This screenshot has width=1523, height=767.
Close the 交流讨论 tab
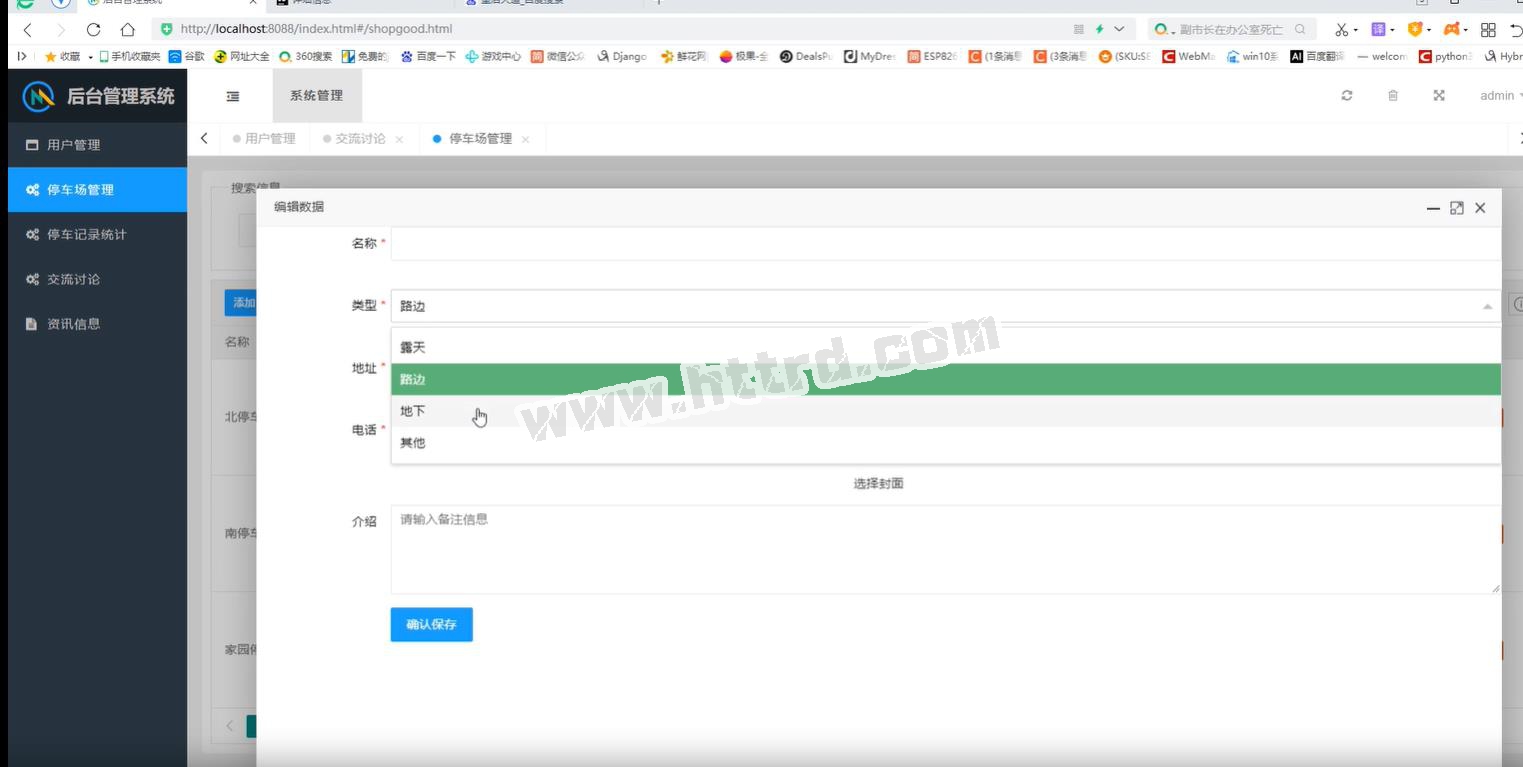coord(400,140)
